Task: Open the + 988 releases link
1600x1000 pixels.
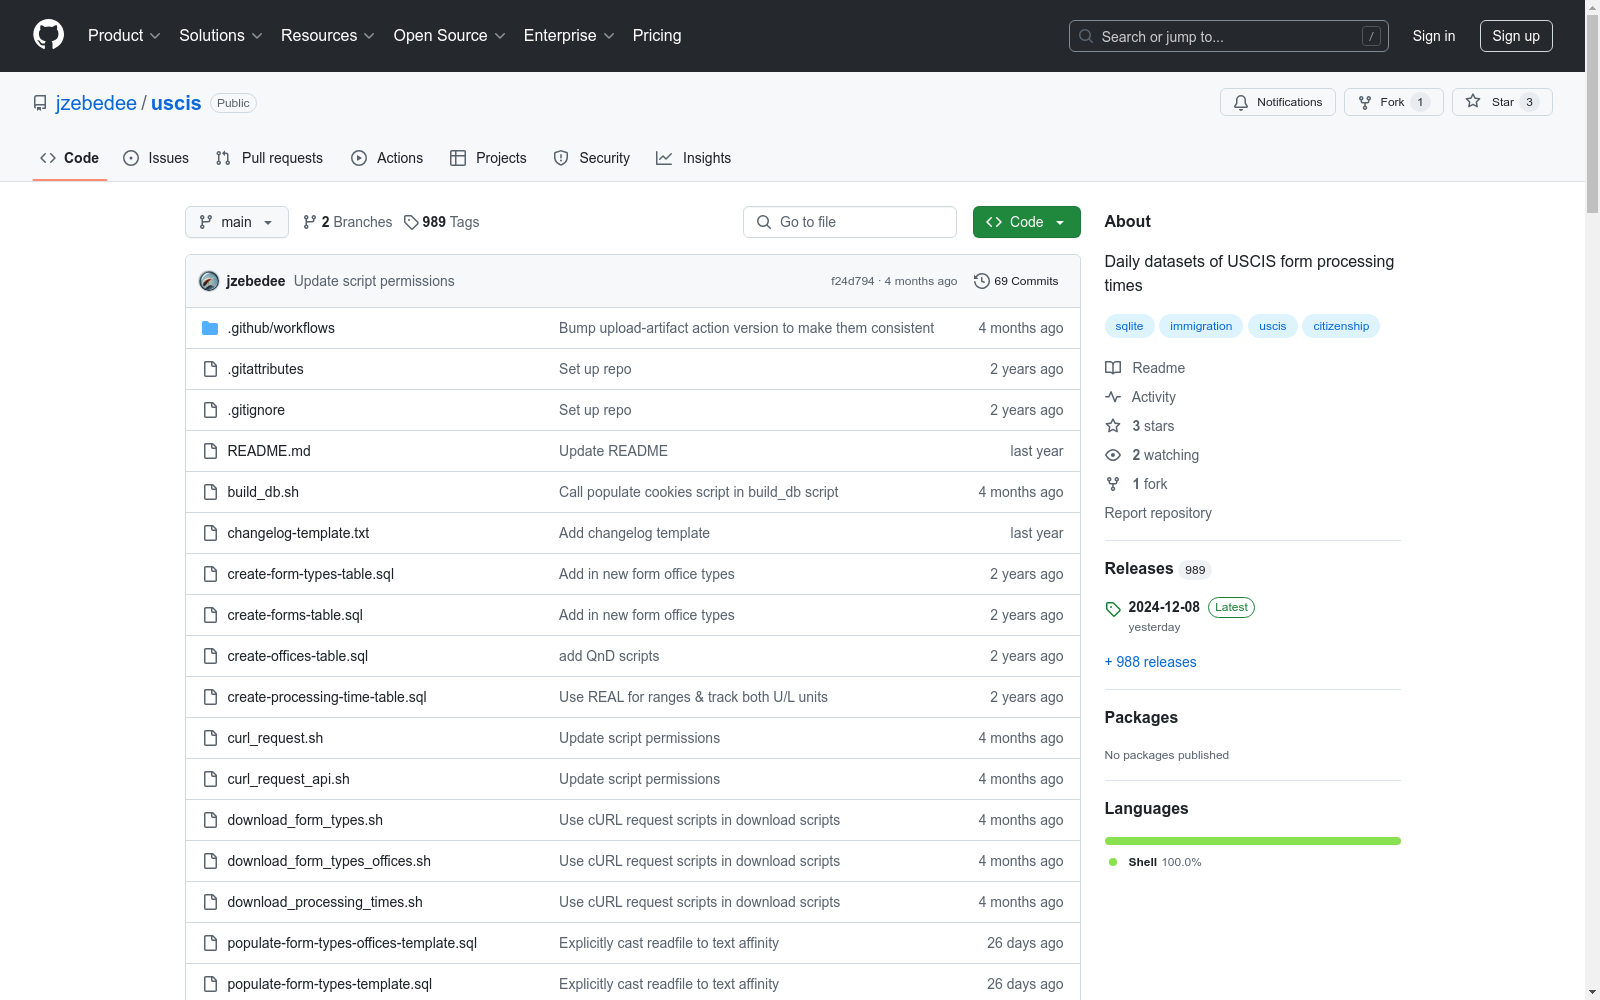Action: [x=1150, y=662]
